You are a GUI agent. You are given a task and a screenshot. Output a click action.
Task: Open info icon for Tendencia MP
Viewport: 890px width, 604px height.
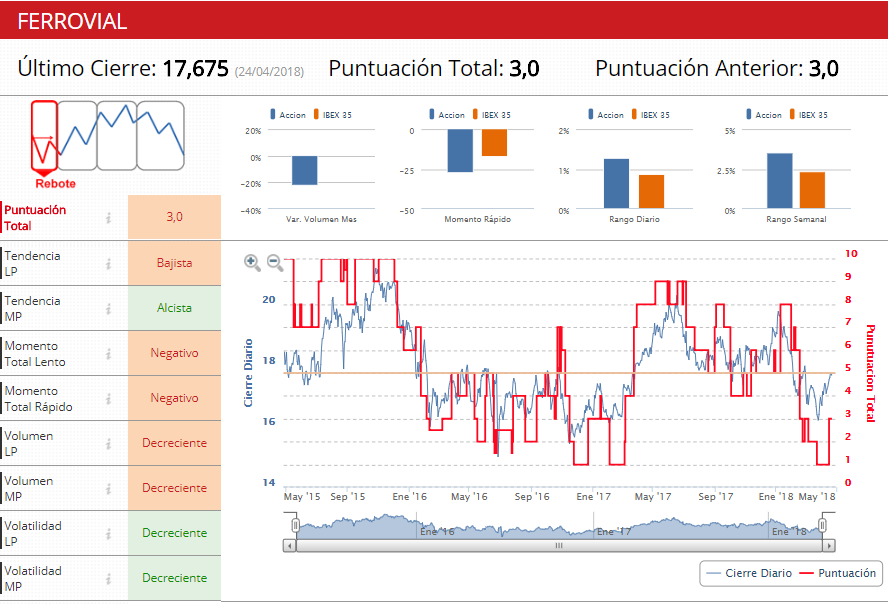[108, 308]
